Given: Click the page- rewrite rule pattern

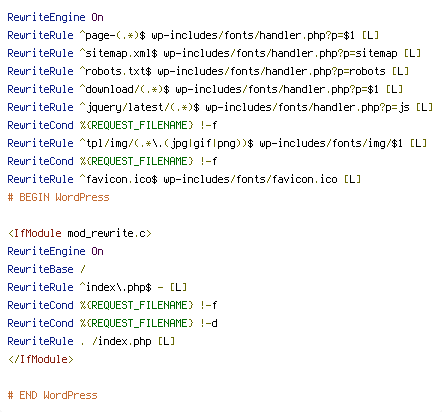Looking at the screenshot, I should click(x=113, y=35).
